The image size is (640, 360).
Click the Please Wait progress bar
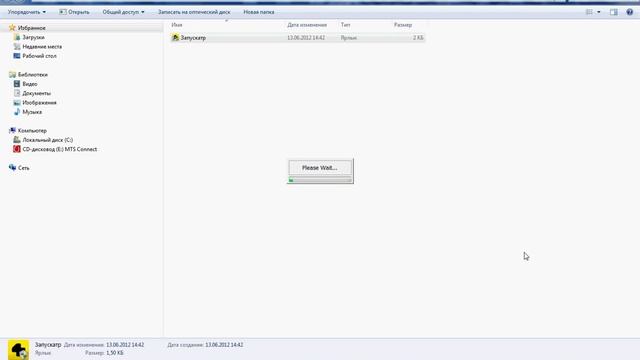320,180
